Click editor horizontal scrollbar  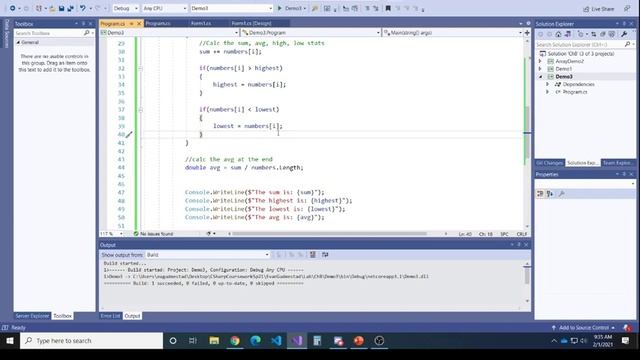(329, 234)
